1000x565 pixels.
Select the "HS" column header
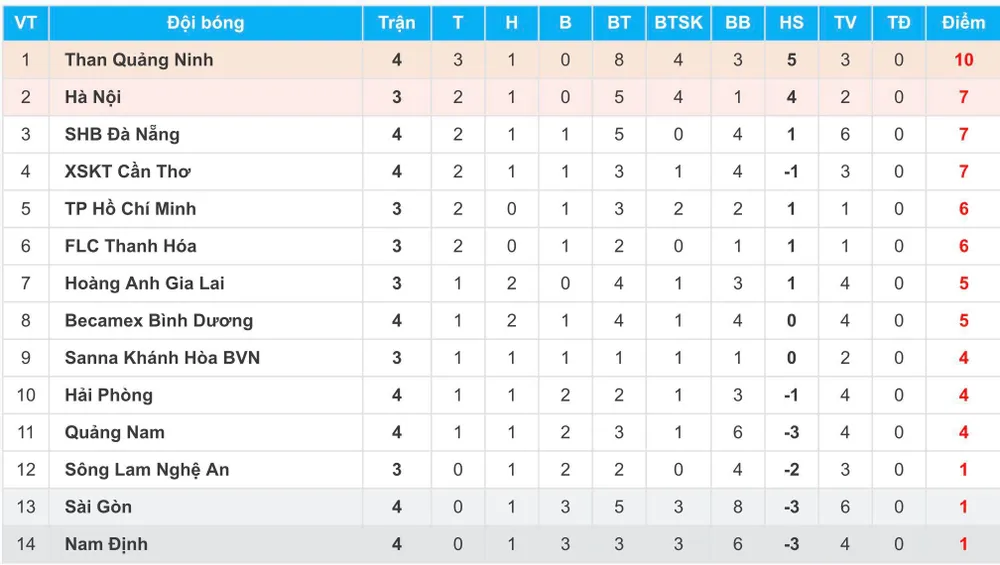tap(791, 23)
